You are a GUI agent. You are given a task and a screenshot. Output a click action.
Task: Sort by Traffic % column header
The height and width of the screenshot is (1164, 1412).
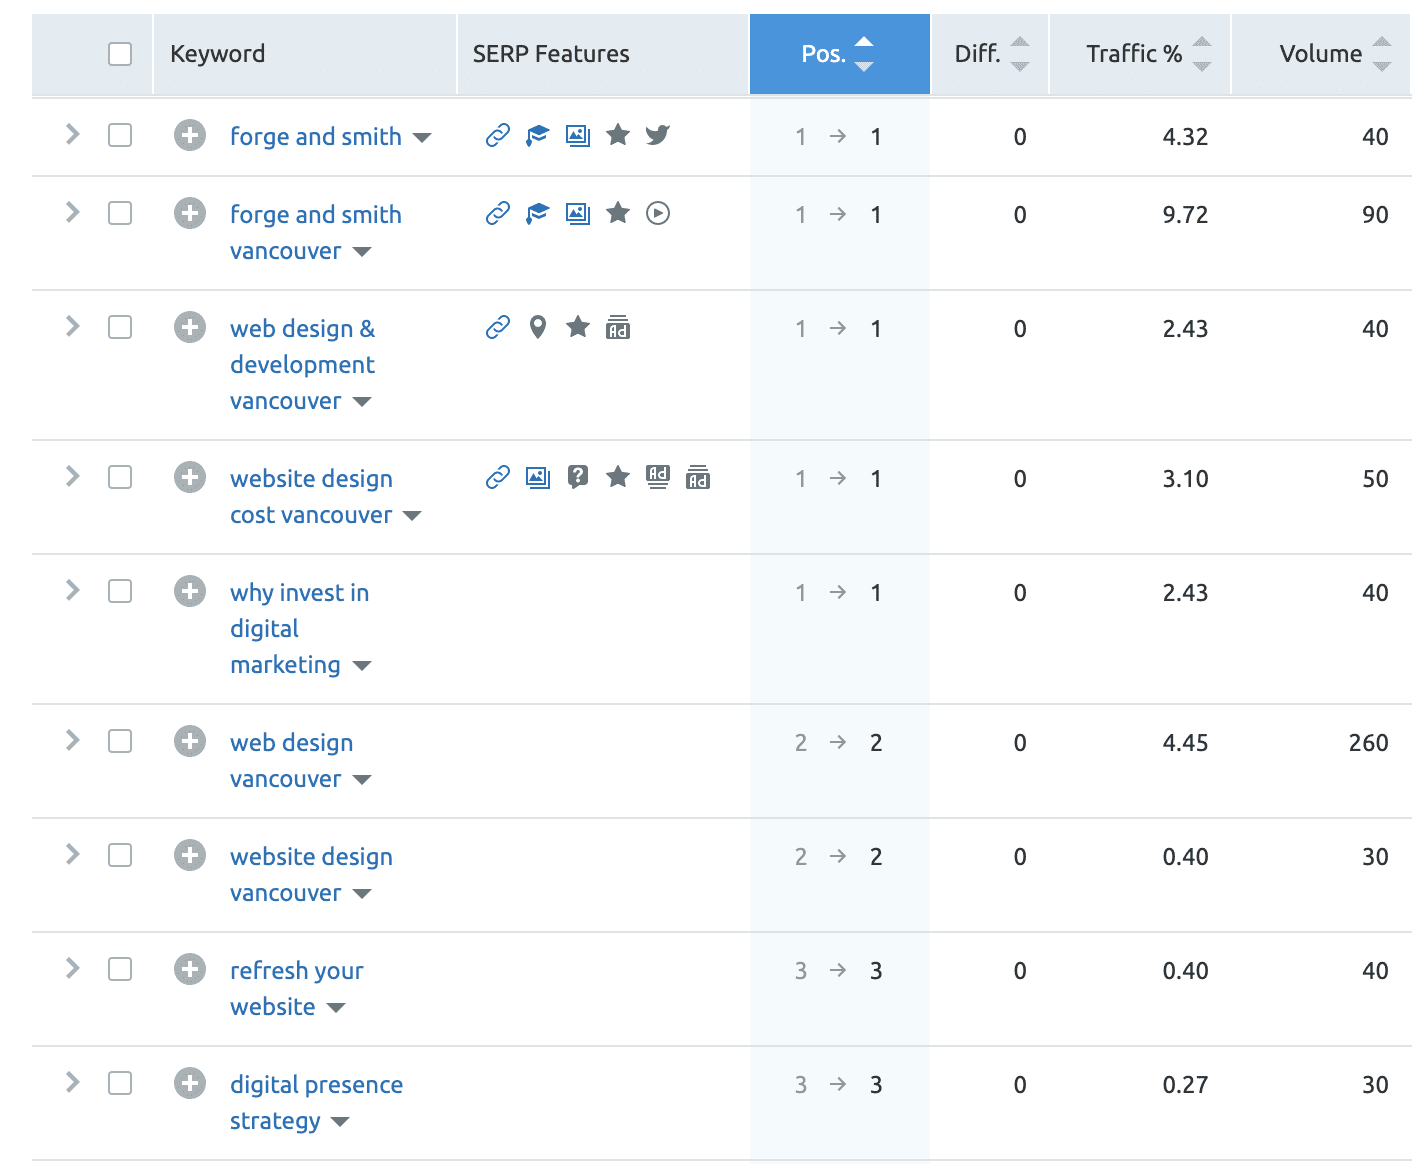click(x=1134, y=54)
